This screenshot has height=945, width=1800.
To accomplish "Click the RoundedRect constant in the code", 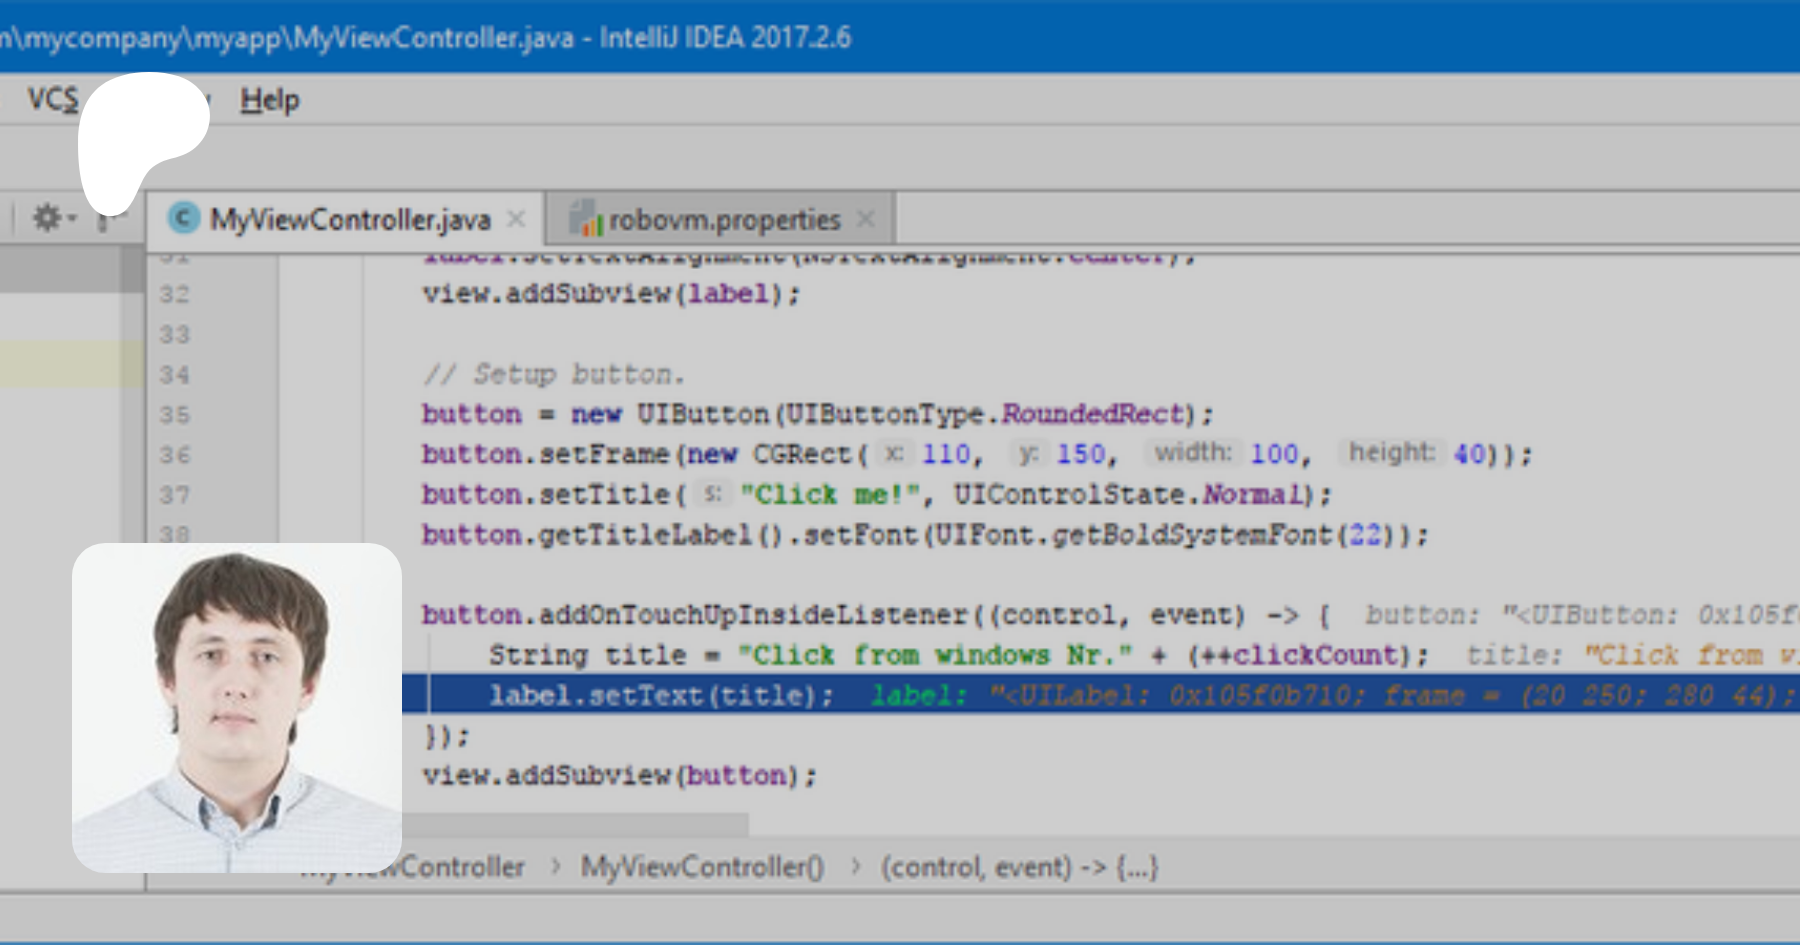I will [1092, 414].
